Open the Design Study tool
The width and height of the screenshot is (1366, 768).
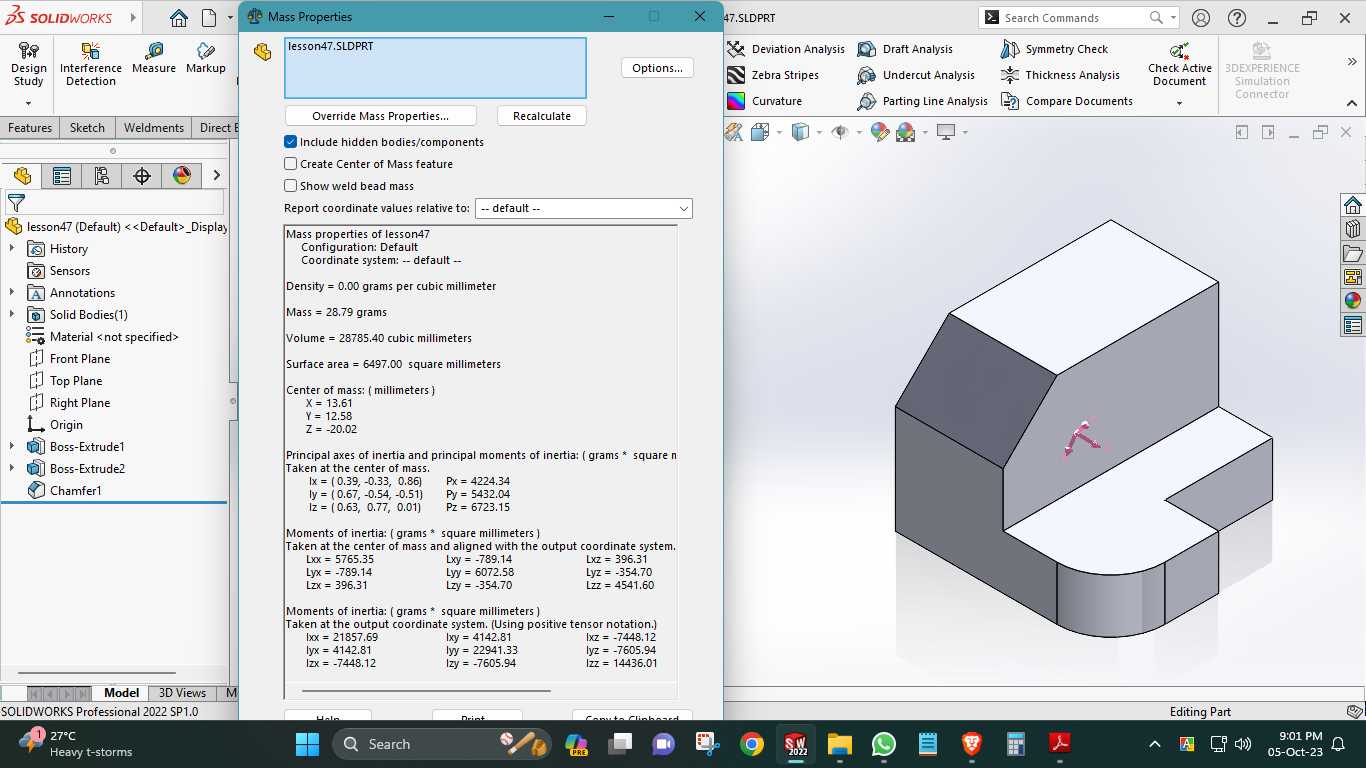point(29,64)
